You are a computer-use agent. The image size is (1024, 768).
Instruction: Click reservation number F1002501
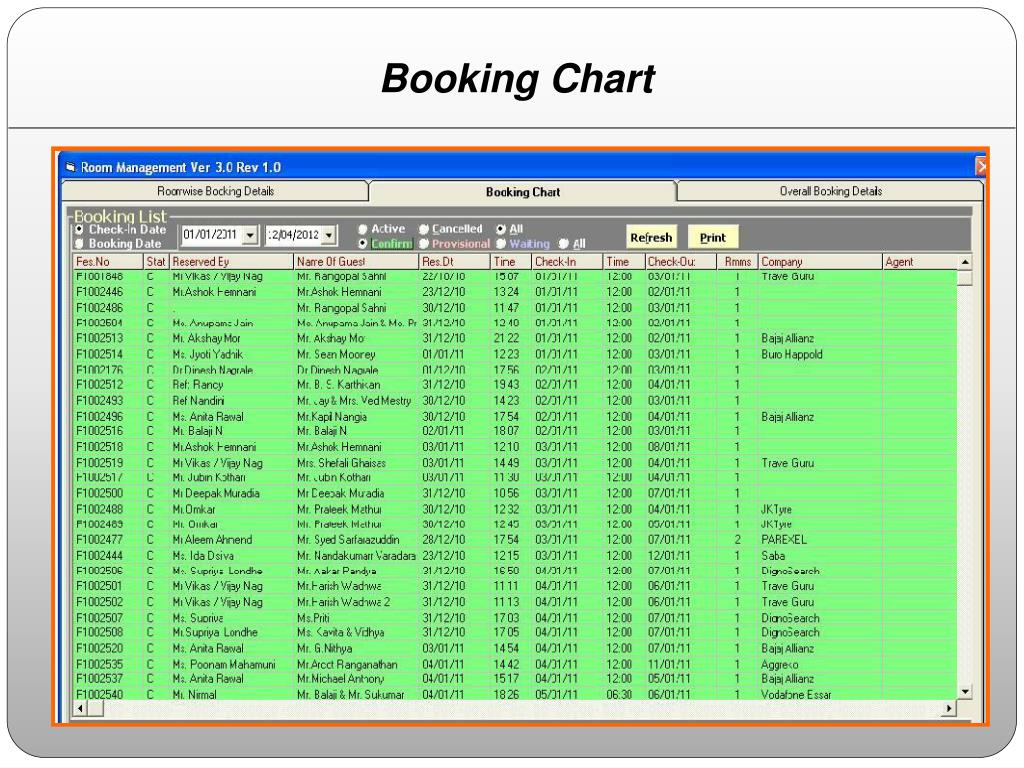99,586
